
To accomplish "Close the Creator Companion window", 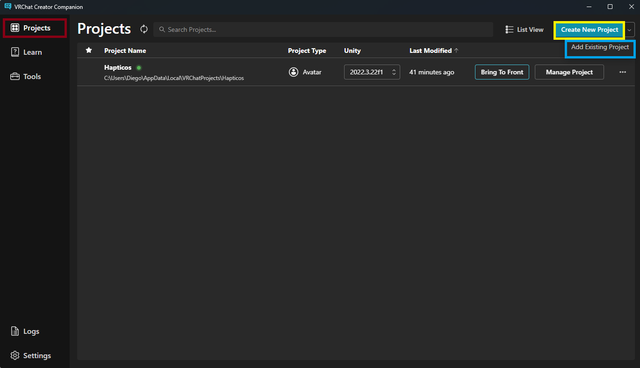I will (x=631, y=7).
